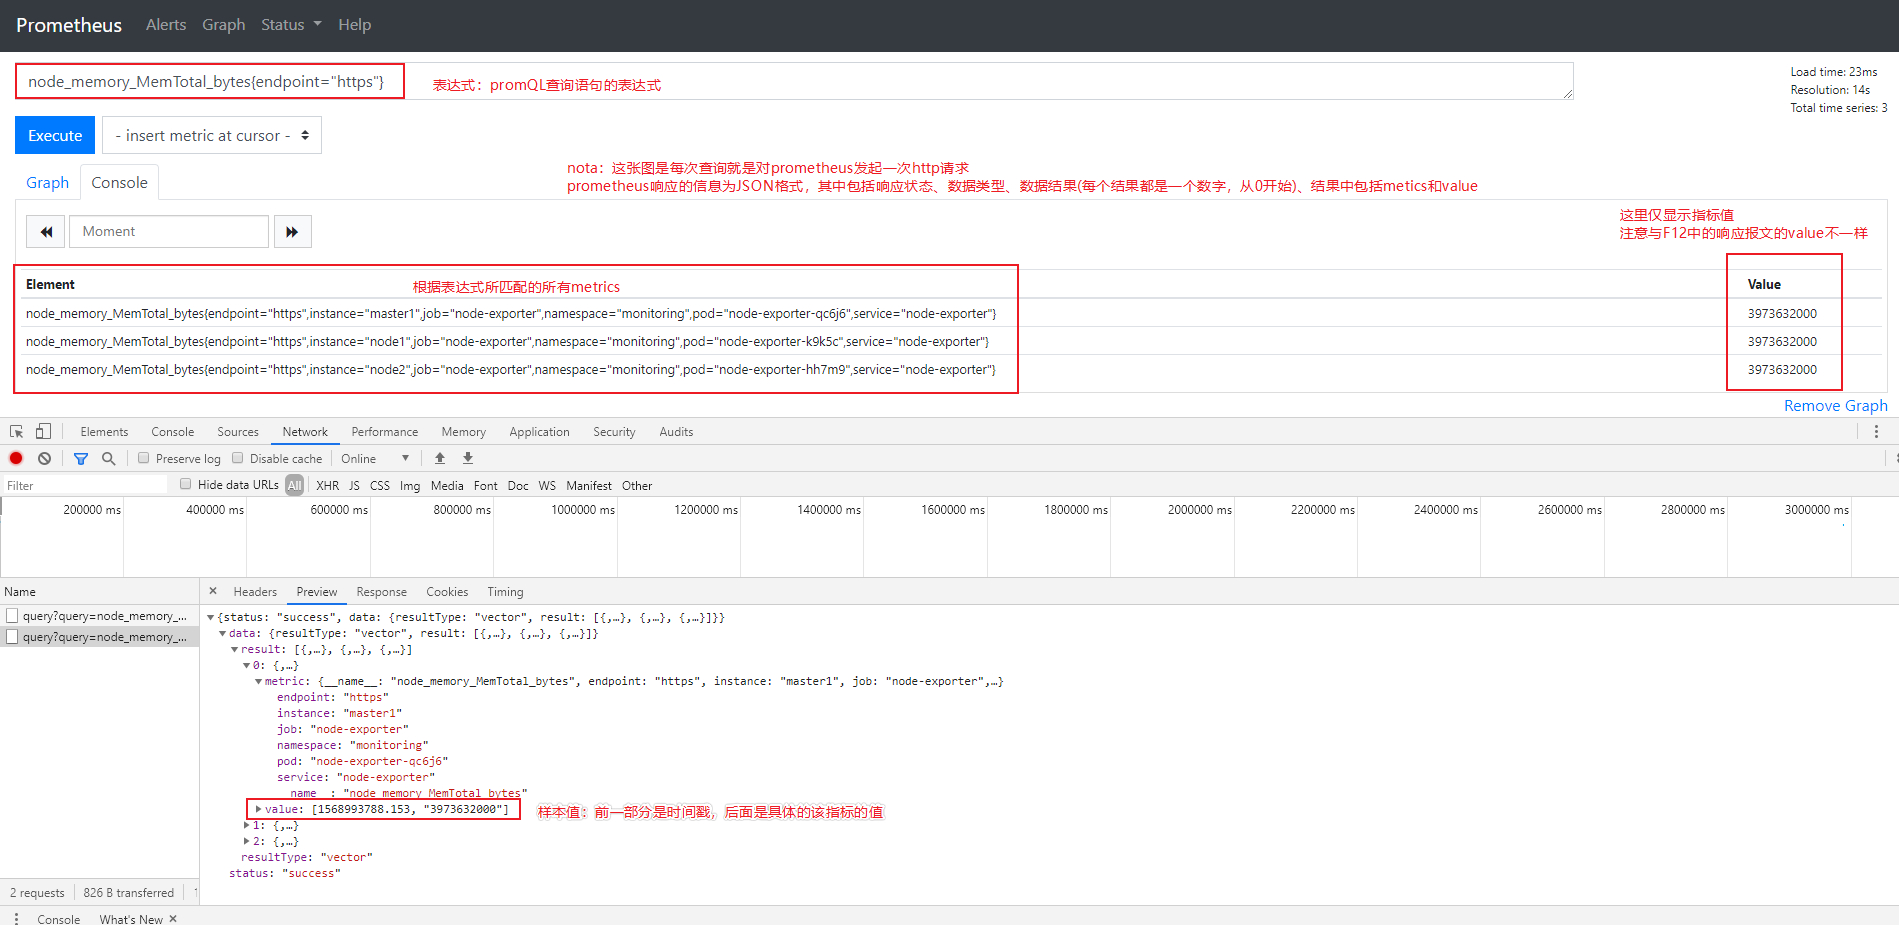Click the Execute button
The width and height of the screenshot is (1899, 925).
tap(55, 136)
